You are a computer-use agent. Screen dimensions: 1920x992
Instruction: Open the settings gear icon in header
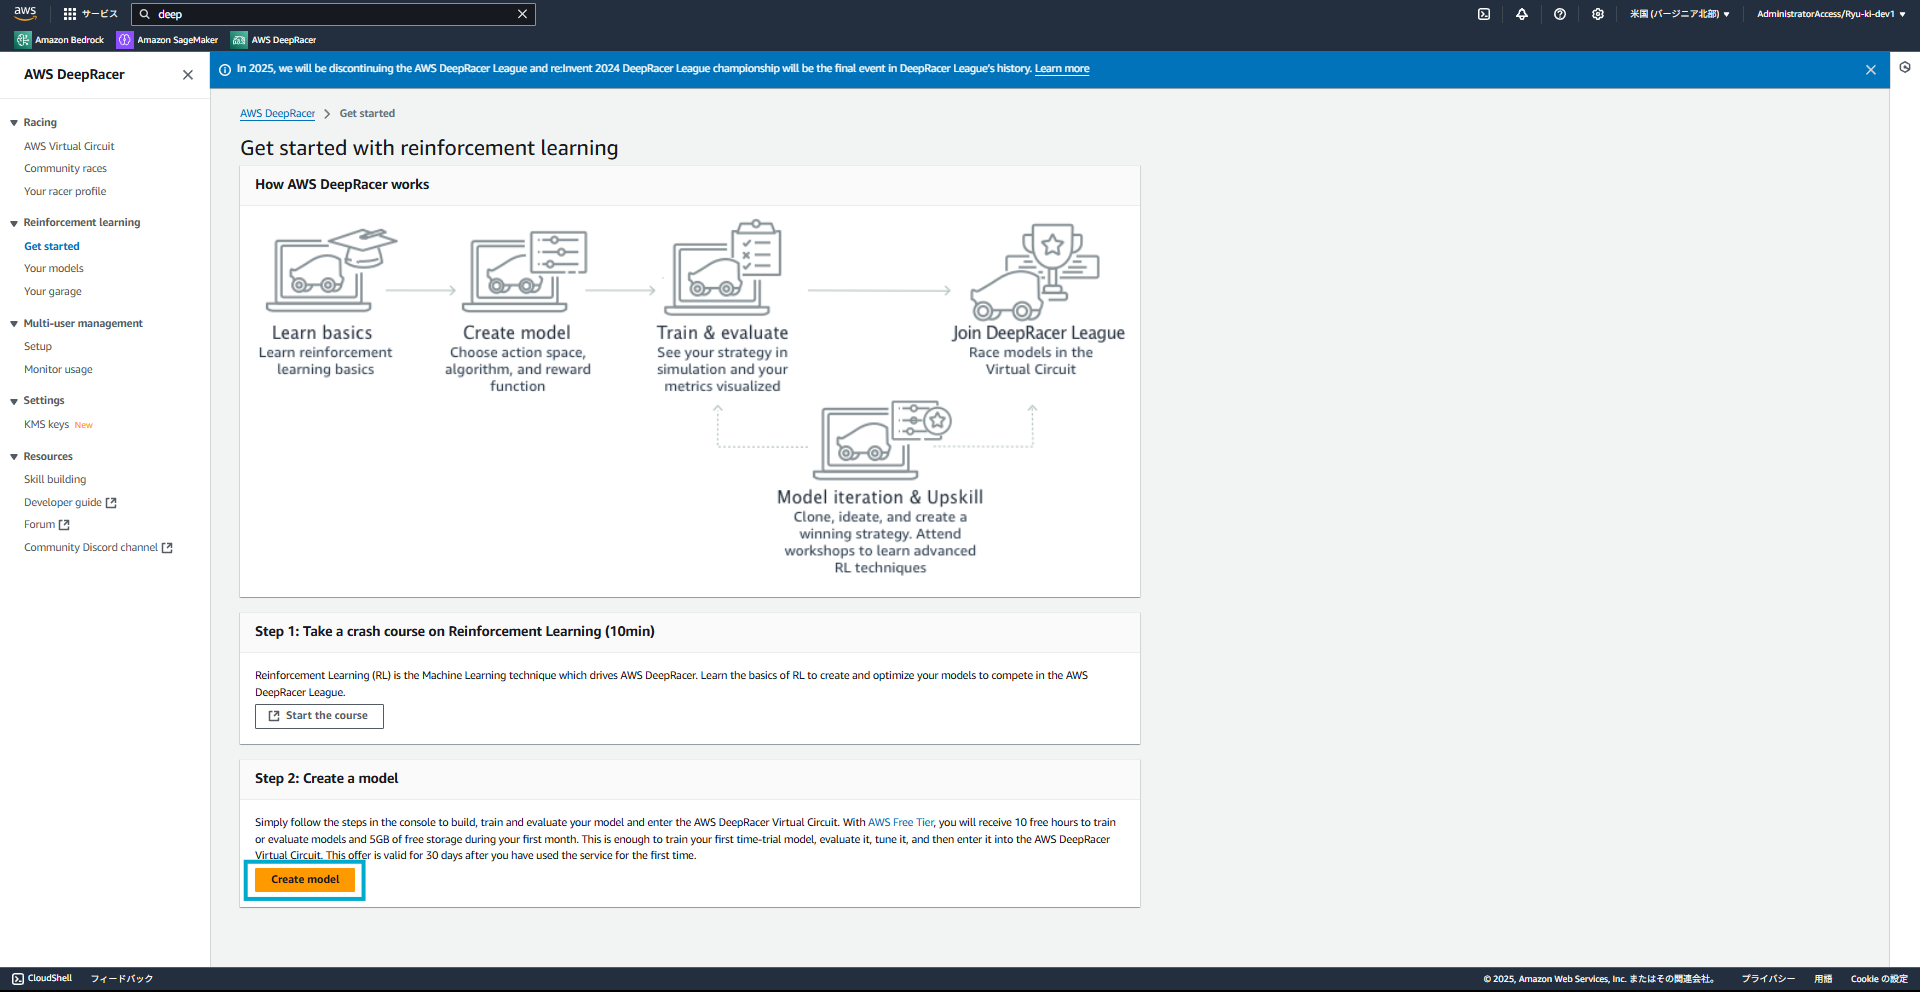(x=1598, y=14)
